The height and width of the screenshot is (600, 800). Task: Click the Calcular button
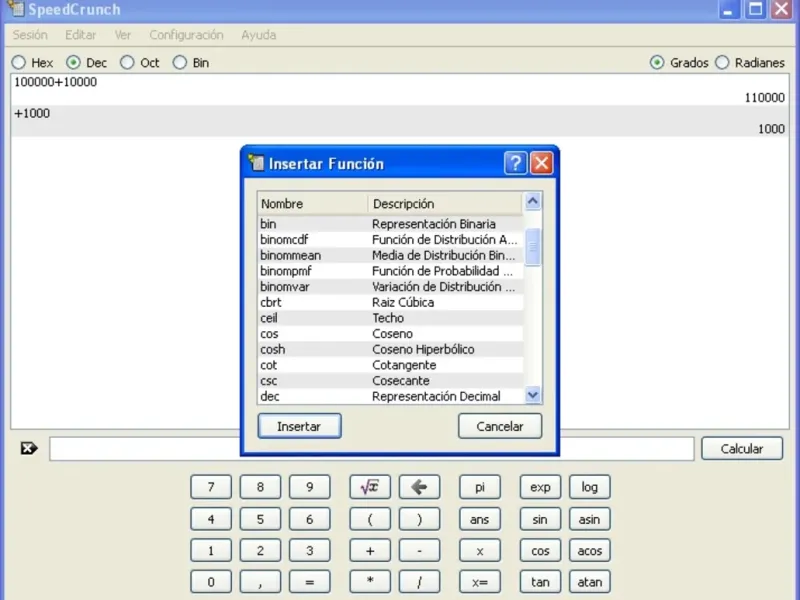742,448
